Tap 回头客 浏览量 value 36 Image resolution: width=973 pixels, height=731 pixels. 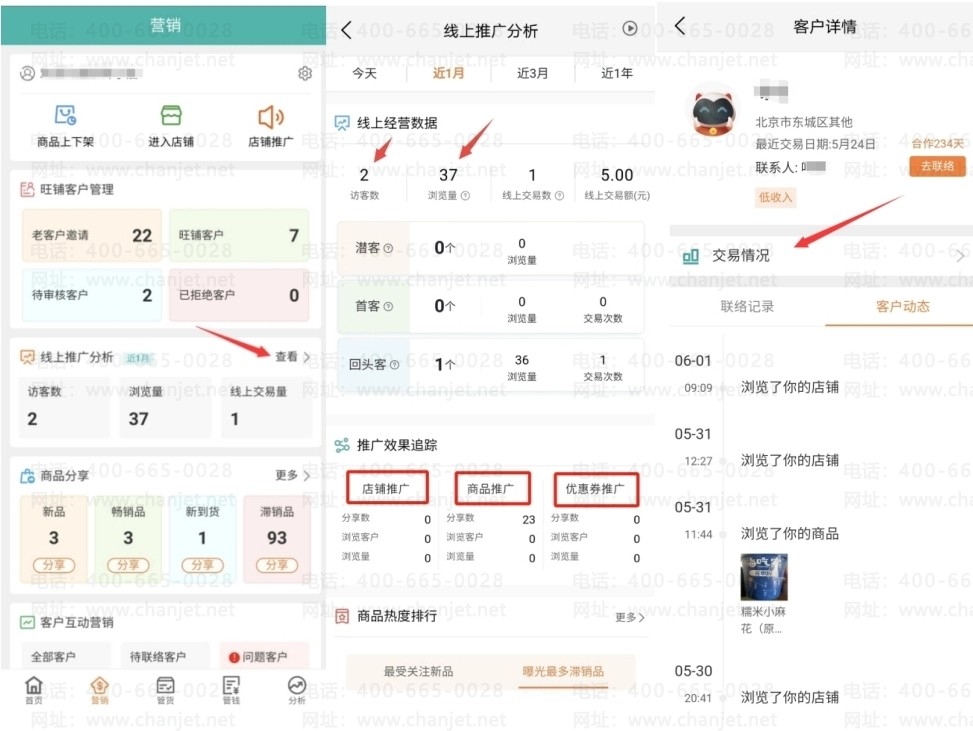[522, 360]
